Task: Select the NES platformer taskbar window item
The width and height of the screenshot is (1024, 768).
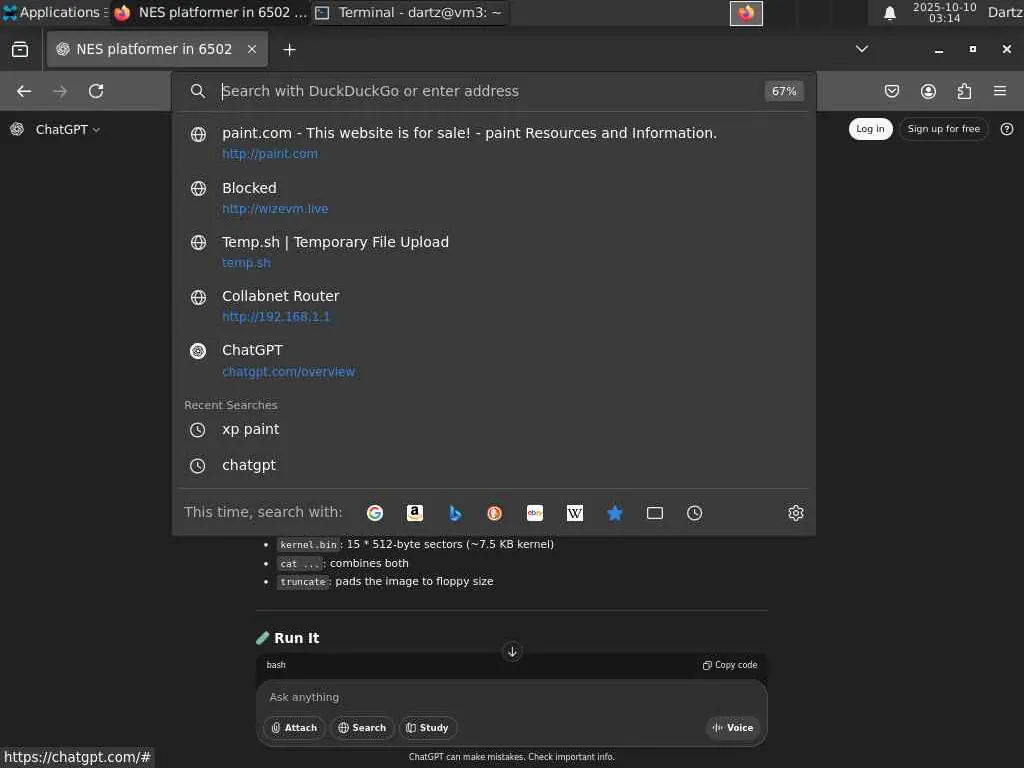Action: (209, 12)
